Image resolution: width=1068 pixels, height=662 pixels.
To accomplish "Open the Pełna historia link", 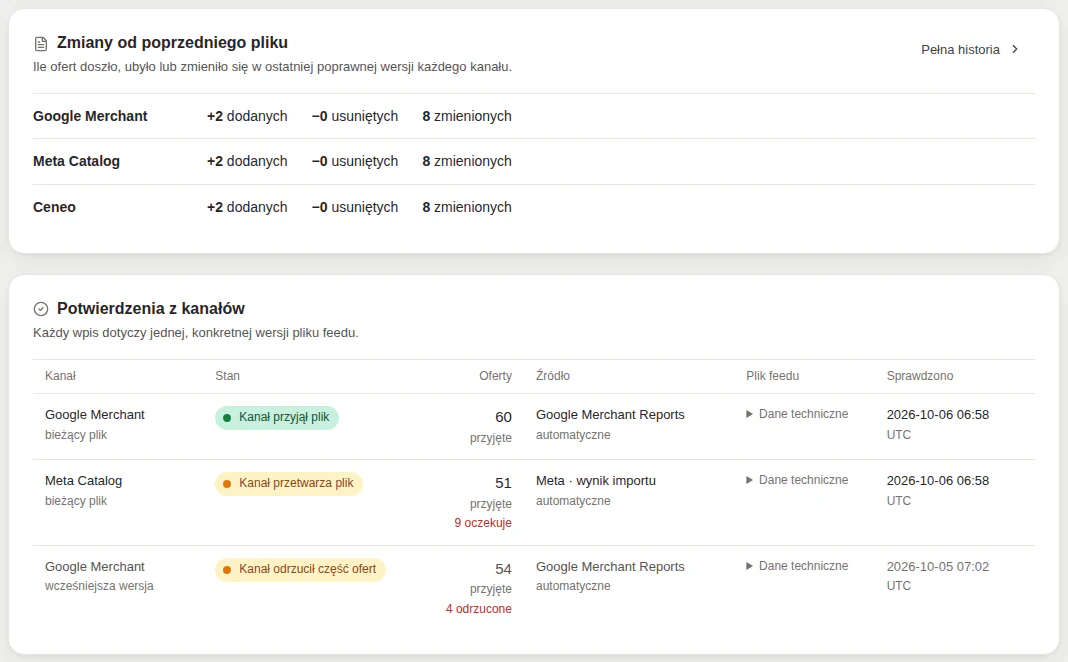I will [970, 50].
